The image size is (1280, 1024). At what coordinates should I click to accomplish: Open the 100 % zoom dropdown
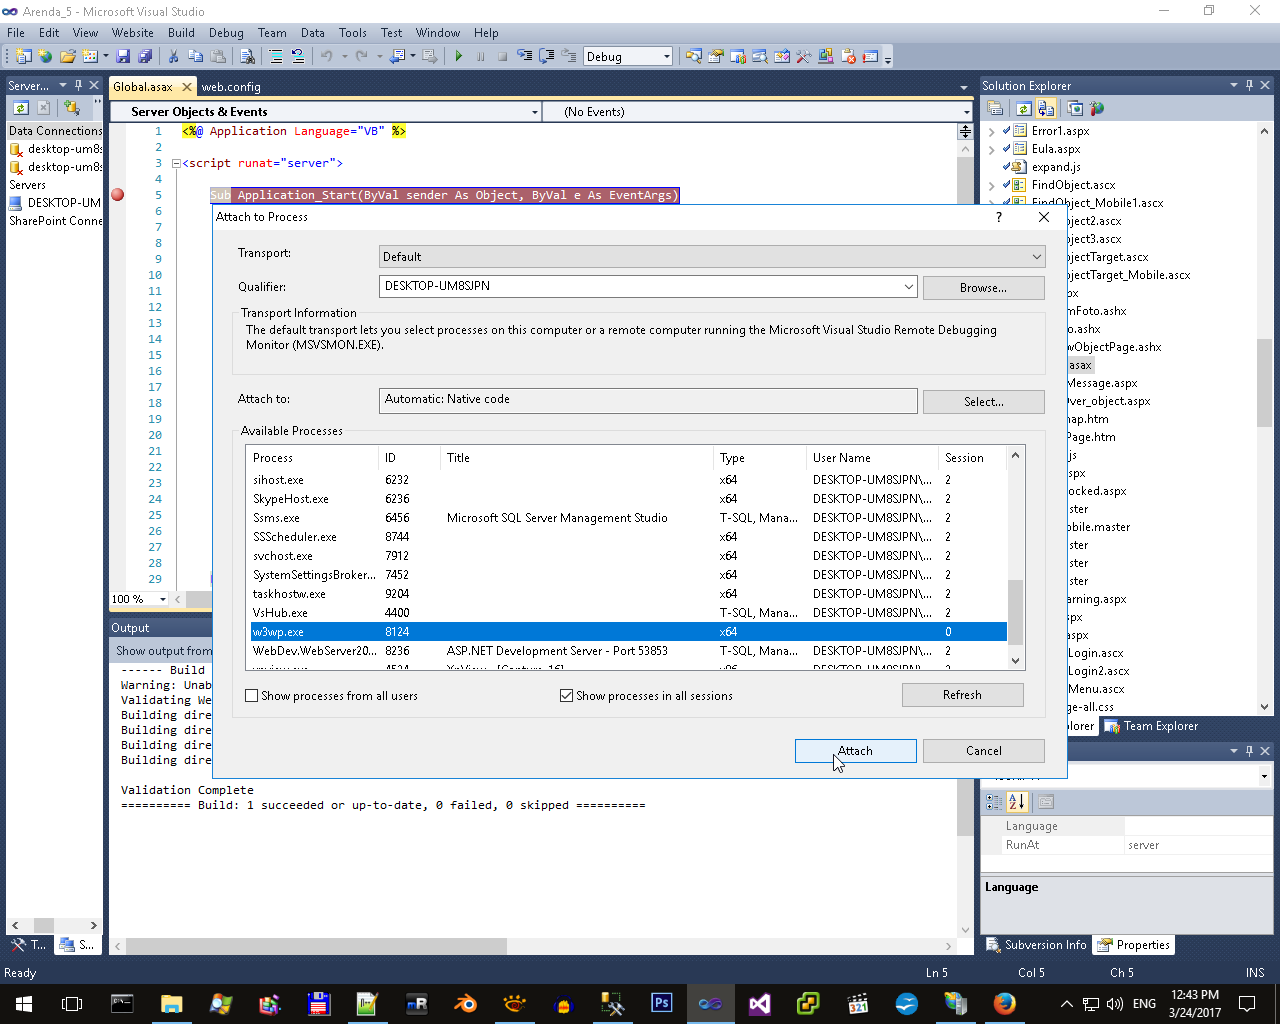pyautogui.click(x=162, y=600)
